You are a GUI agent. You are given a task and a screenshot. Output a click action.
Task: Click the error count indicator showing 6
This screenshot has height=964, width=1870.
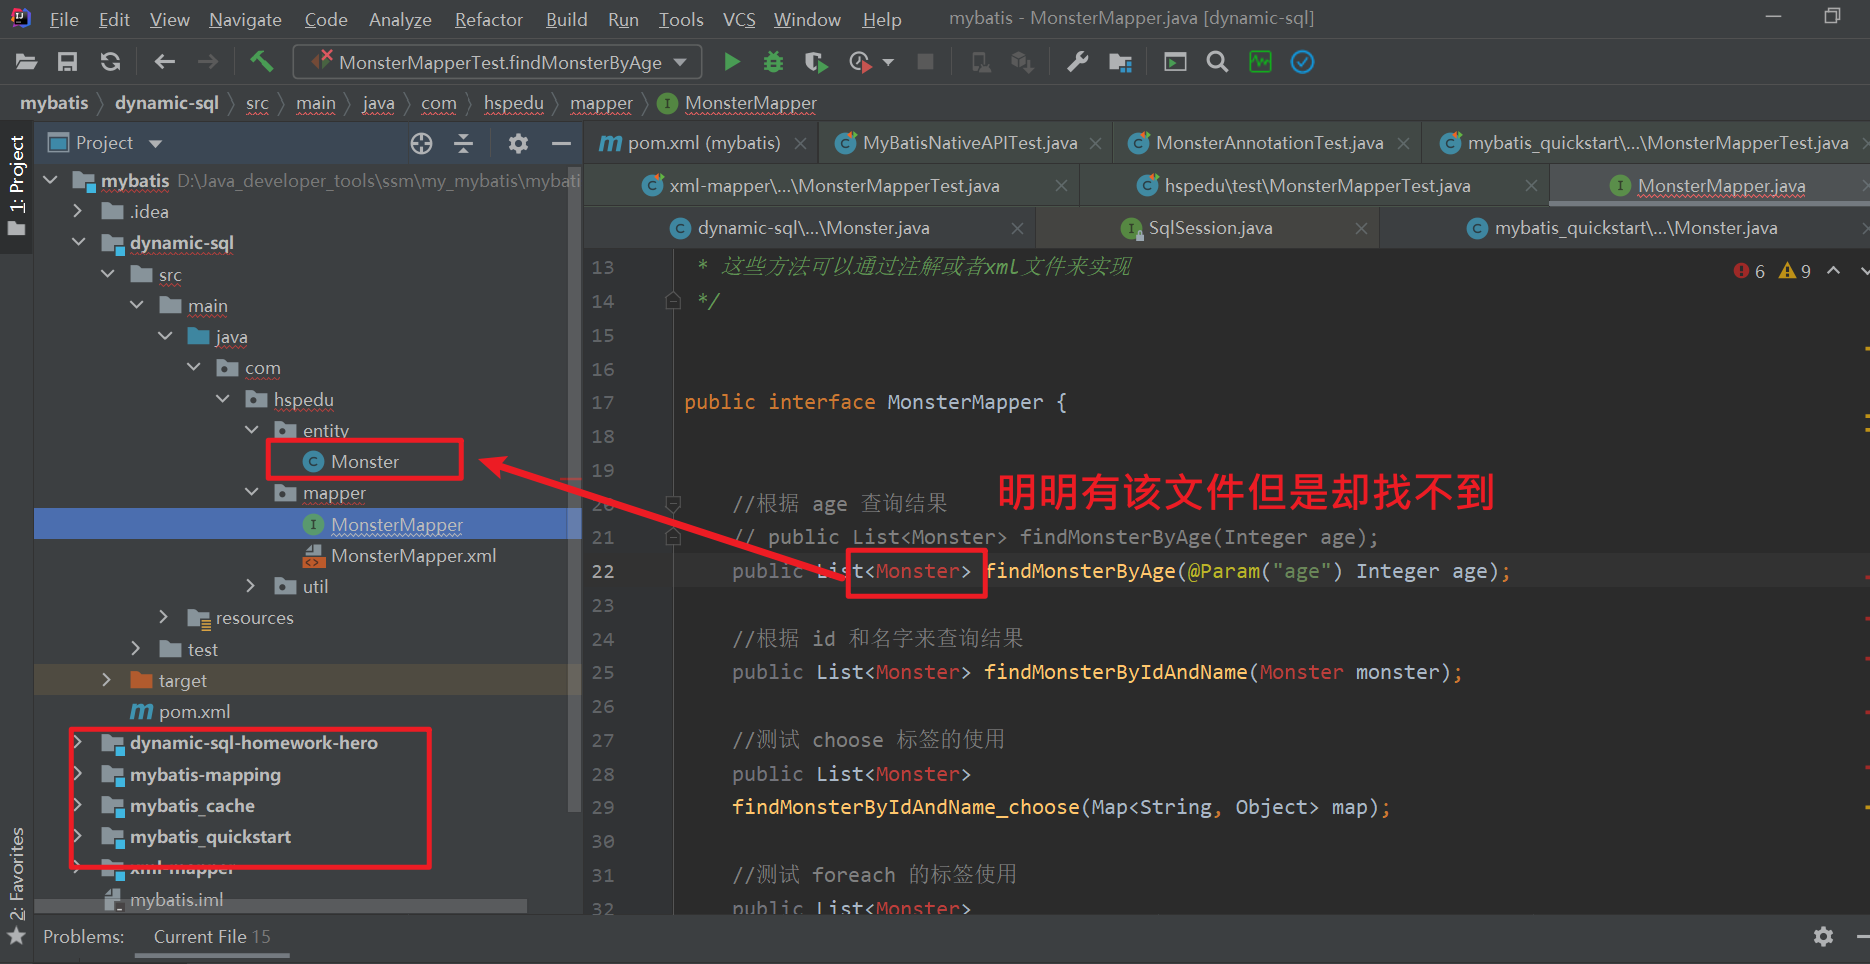pyautogui.click(x=1749, y=271)
